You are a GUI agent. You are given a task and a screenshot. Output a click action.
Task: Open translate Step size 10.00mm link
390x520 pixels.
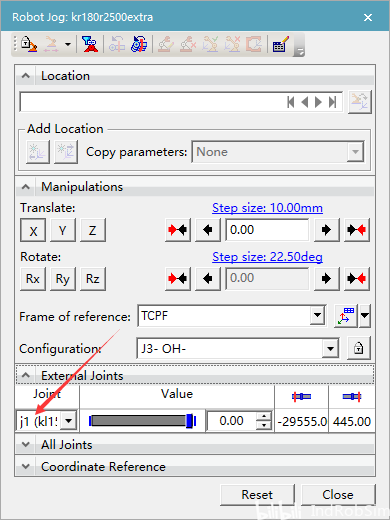click(267, 208)
